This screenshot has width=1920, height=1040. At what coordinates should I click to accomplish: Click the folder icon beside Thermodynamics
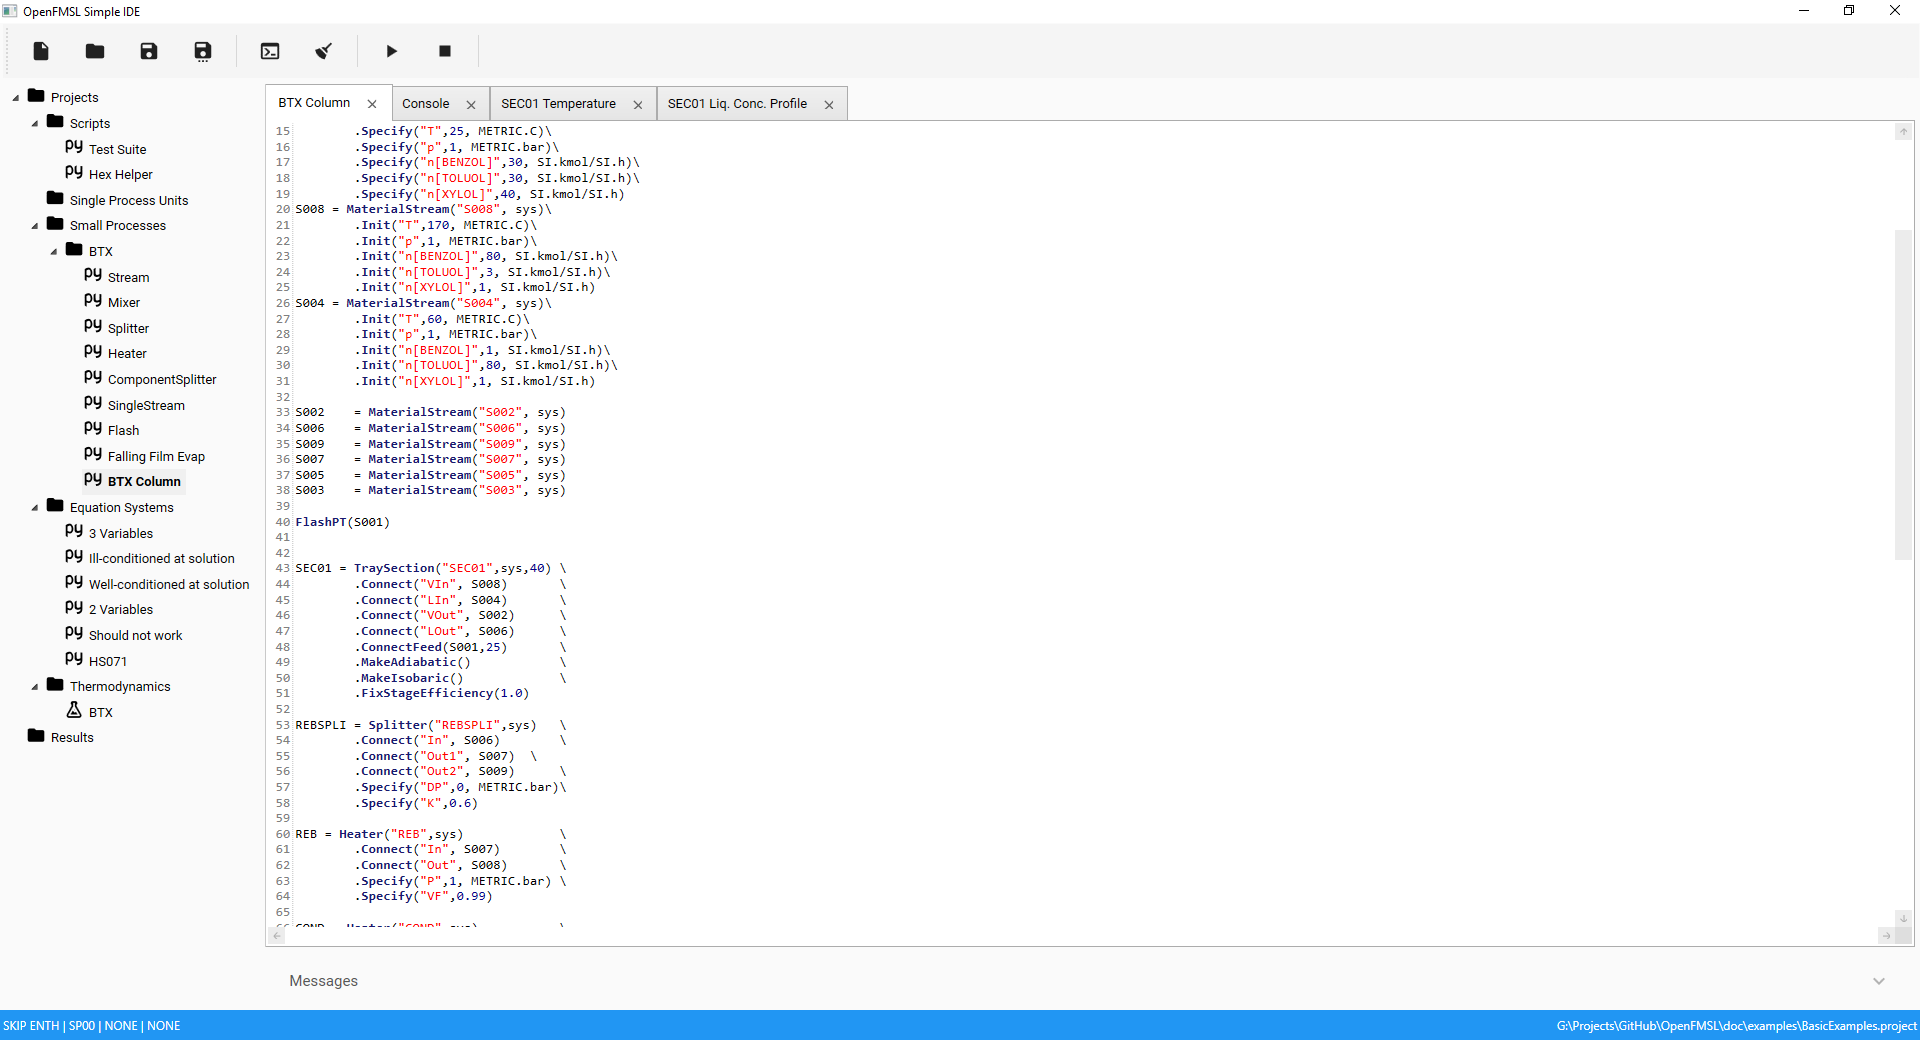point(55,685)
